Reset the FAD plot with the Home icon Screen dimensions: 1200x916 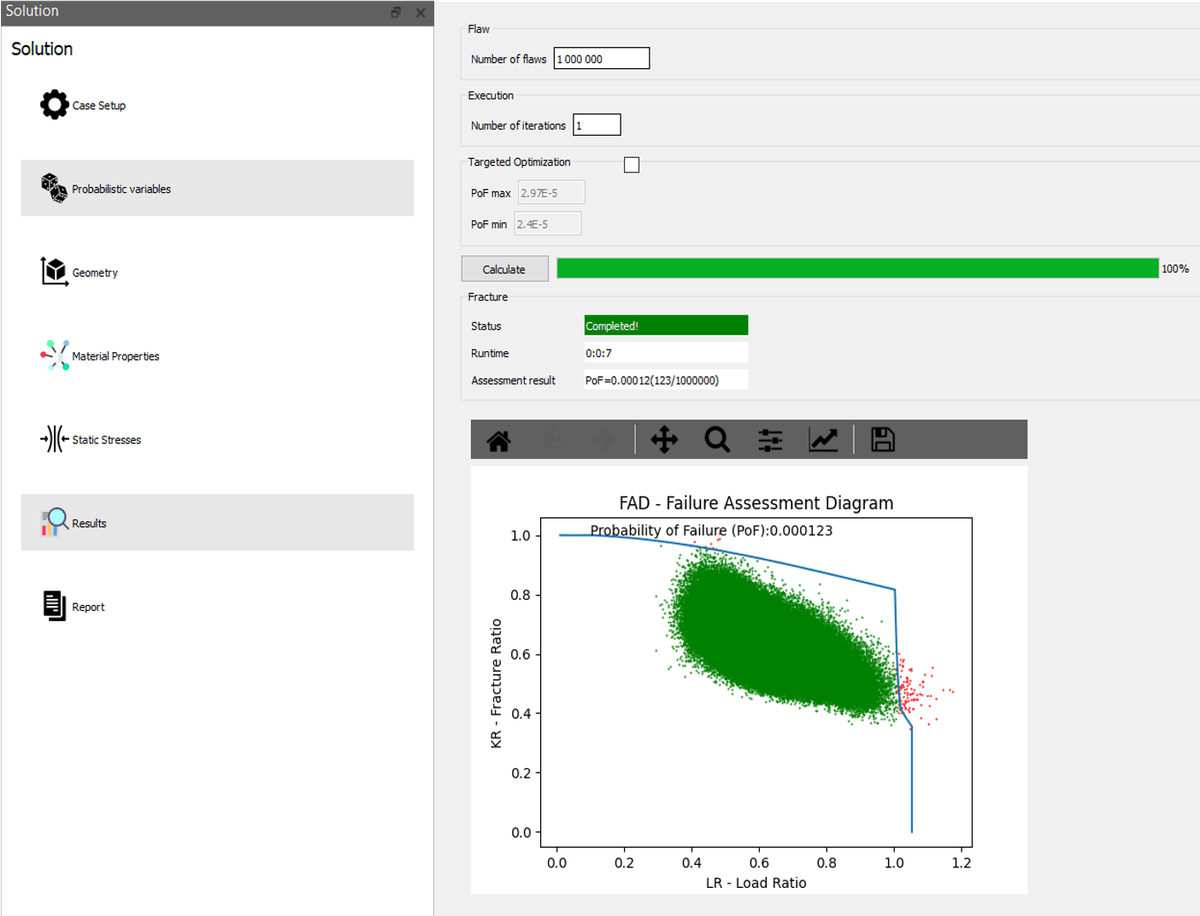tap(498, 439)
